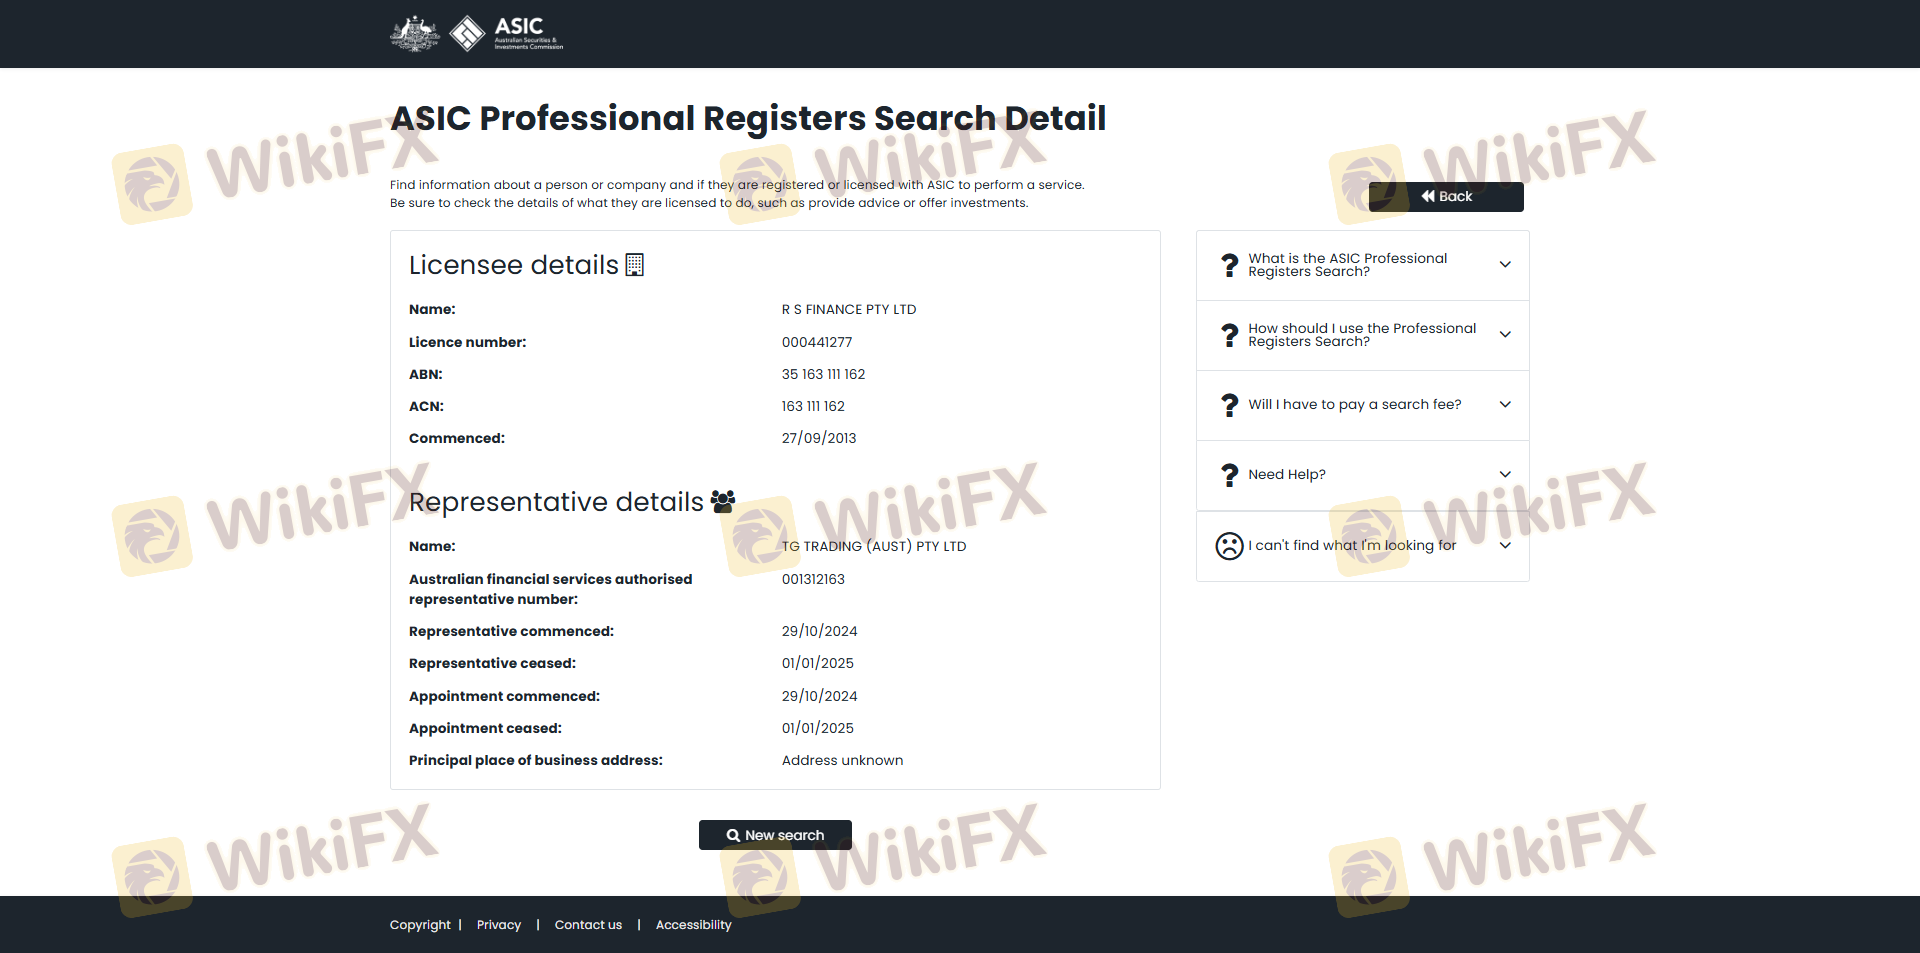
Task: Click the licence number 000441277
Action: (x=817, y=342)
